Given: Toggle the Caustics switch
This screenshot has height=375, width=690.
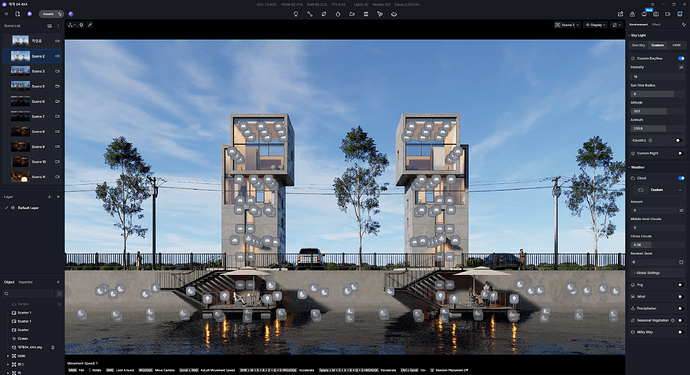Looking at the screenshot, I should coord(680,140).
